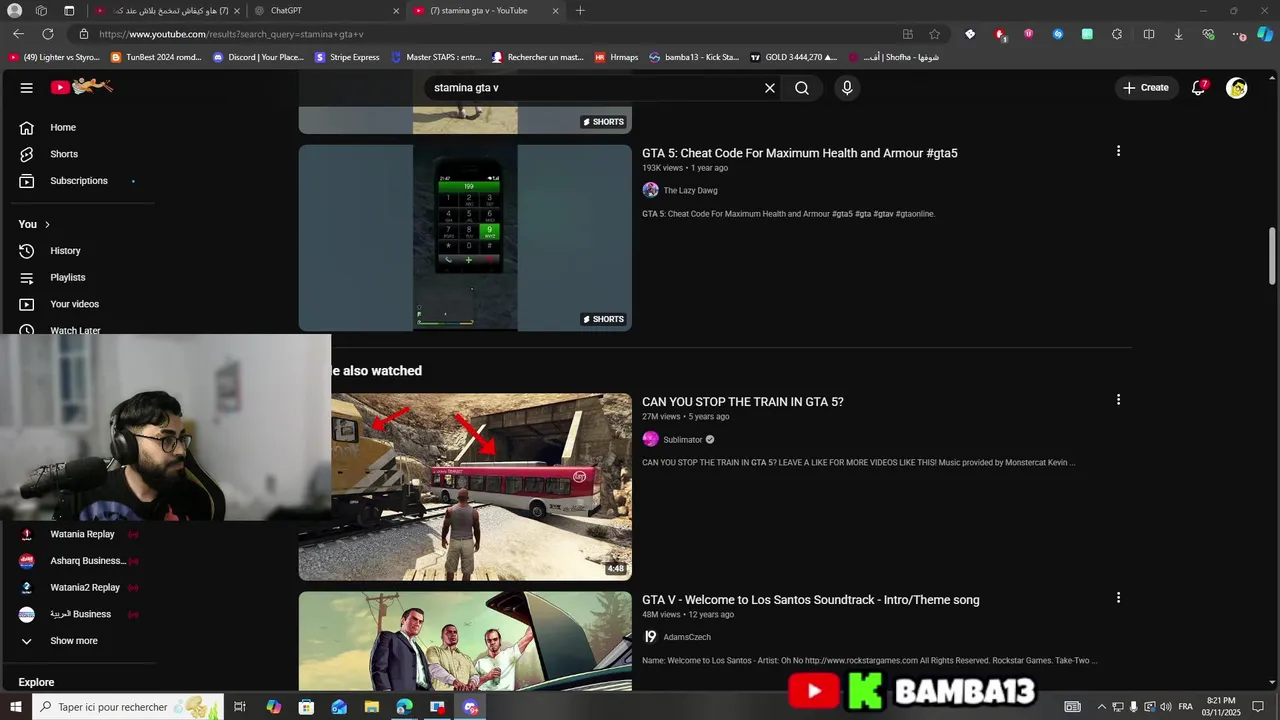Open Windows Start button

(15, 707)
